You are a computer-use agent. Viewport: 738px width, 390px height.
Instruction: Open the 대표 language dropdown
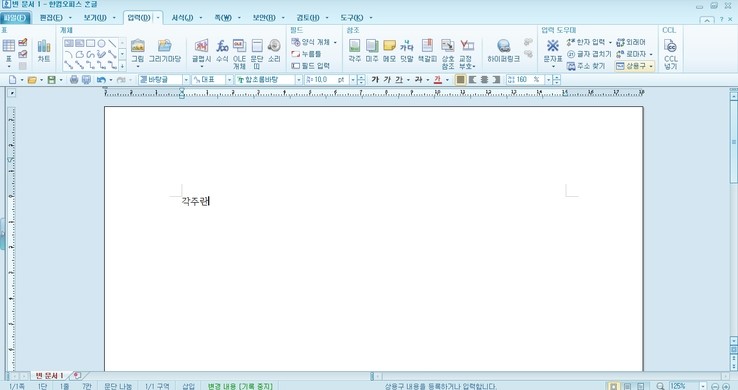pyautogui.click(x=230, y=80)
